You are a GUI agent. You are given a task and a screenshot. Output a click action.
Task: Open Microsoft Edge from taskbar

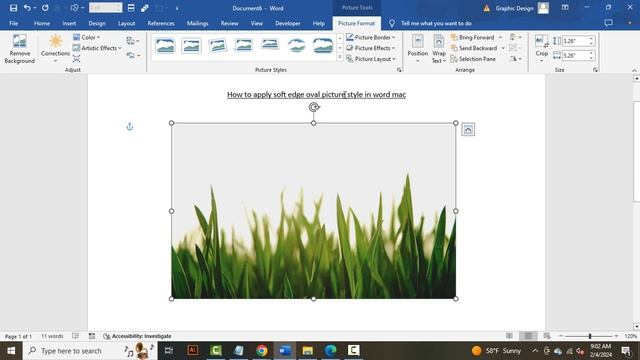330,351
